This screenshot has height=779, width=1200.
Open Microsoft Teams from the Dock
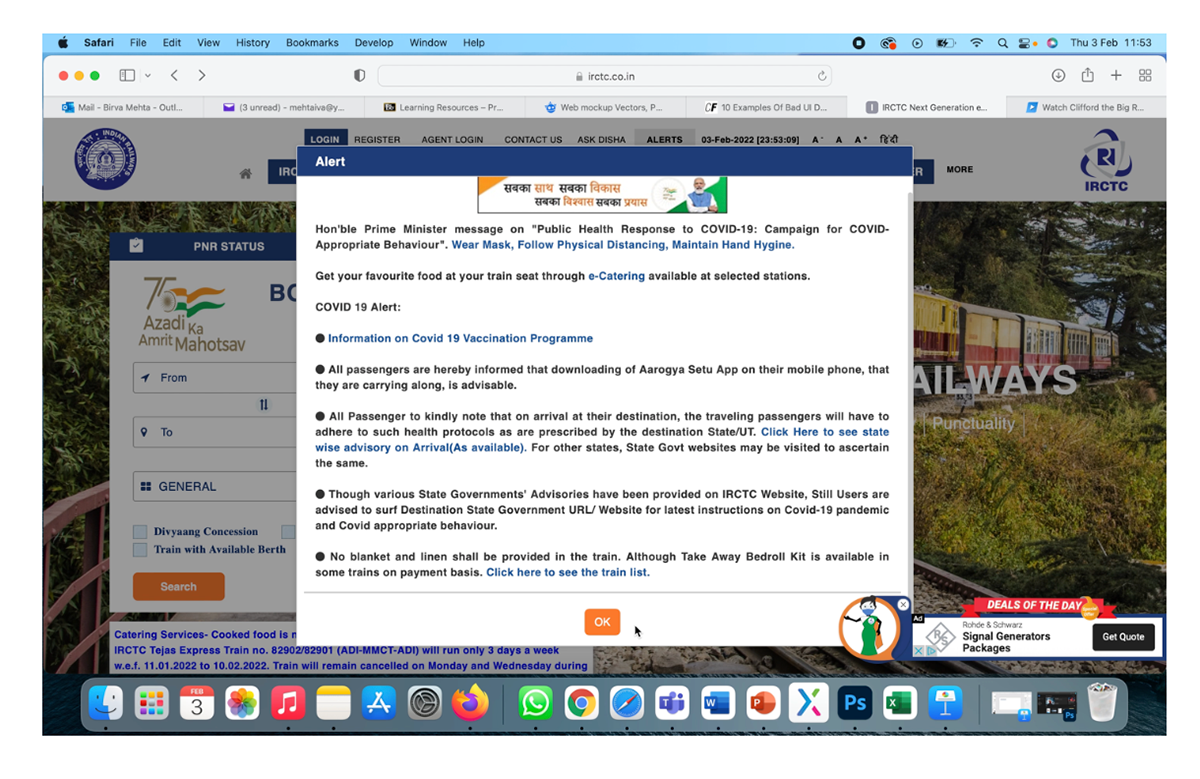[672, 703]
